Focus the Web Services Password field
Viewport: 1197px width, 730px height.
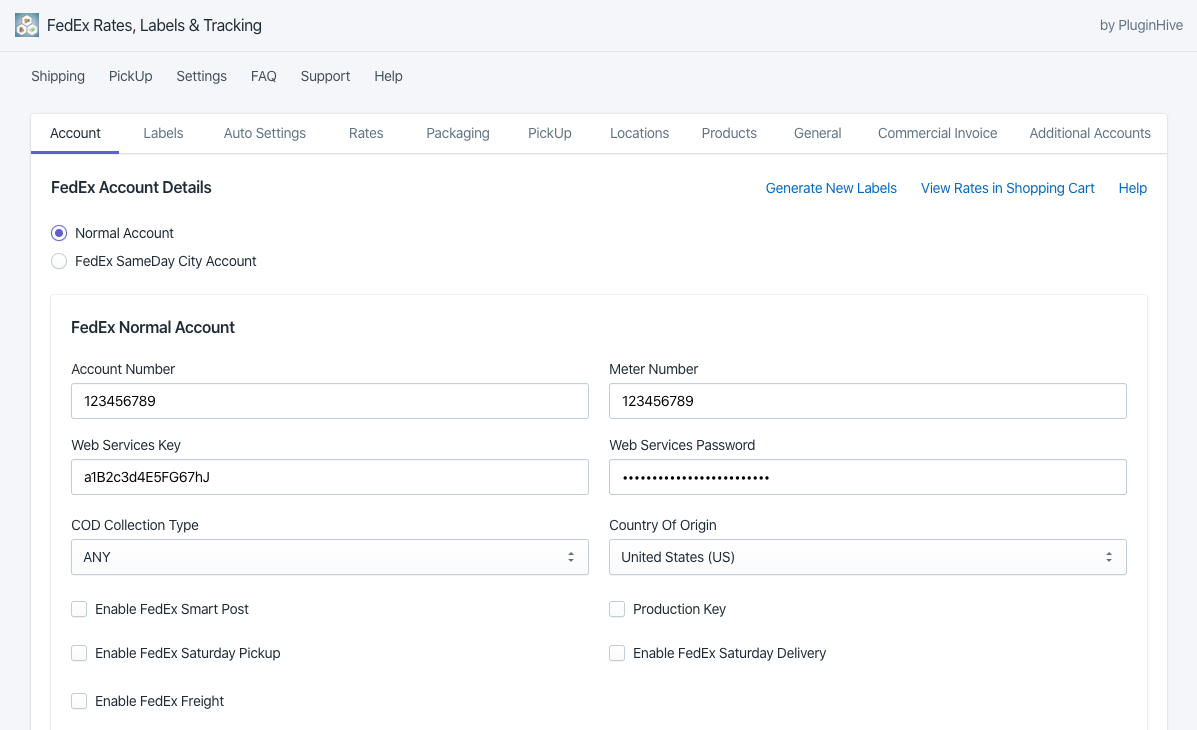coord(867,477)
